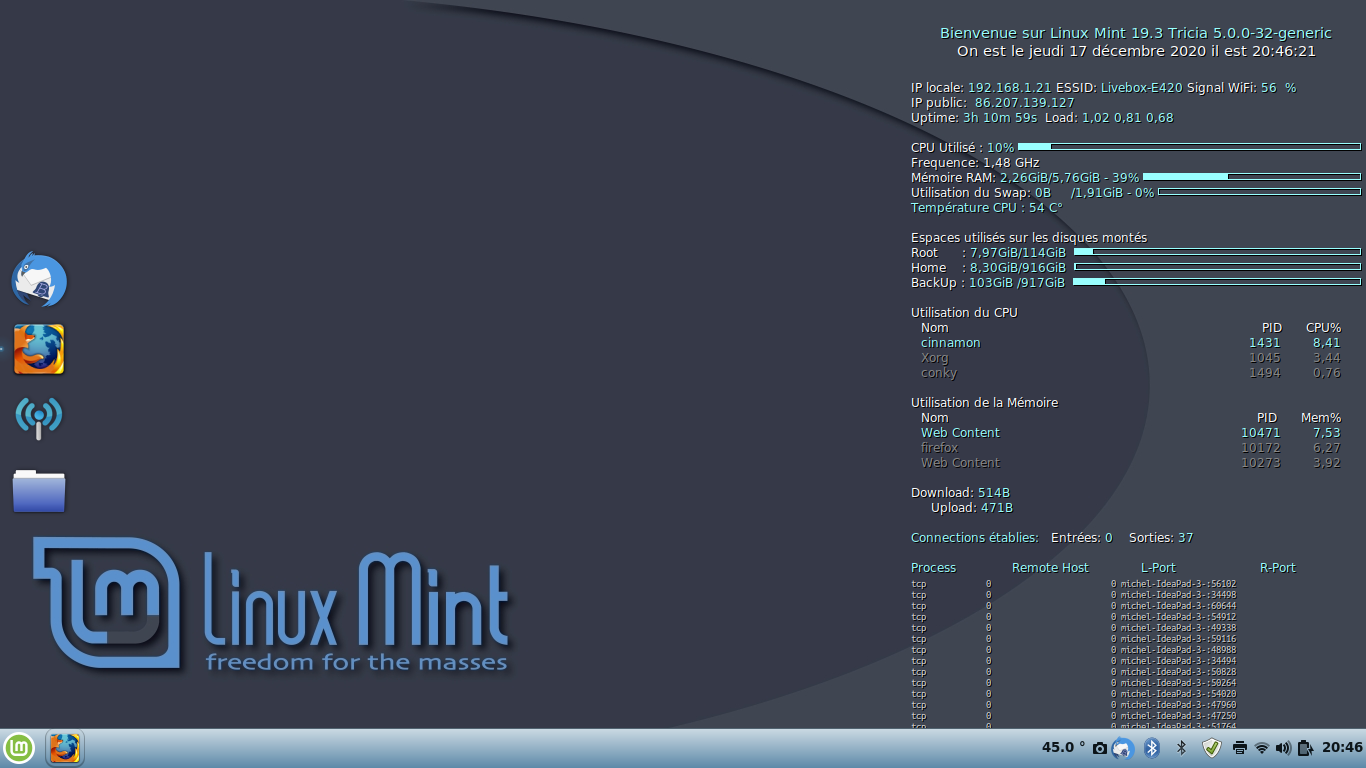The width and height of the screenshot is (1366, 768).
Task: Open the radio antenna app in the dock
Action: click(x=39, y=417)
